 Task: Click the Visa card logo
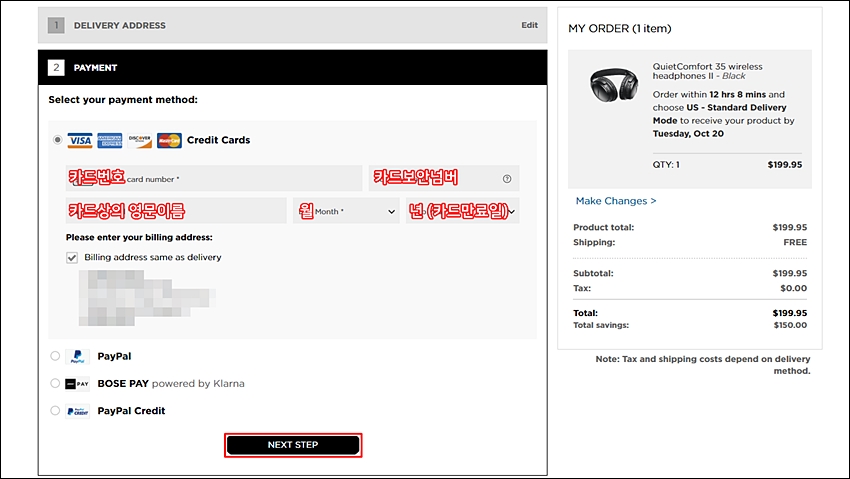[80, 140]
